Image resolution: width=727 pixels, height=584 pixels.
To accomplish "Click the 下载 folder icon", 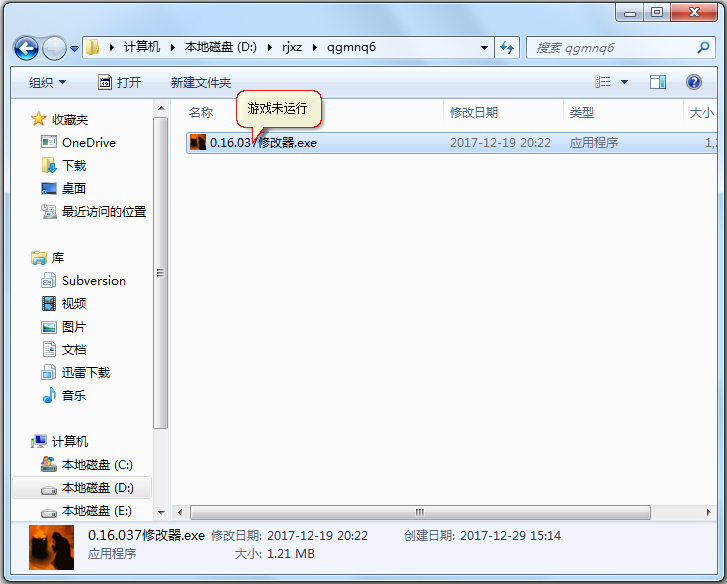I will (49, 165).
